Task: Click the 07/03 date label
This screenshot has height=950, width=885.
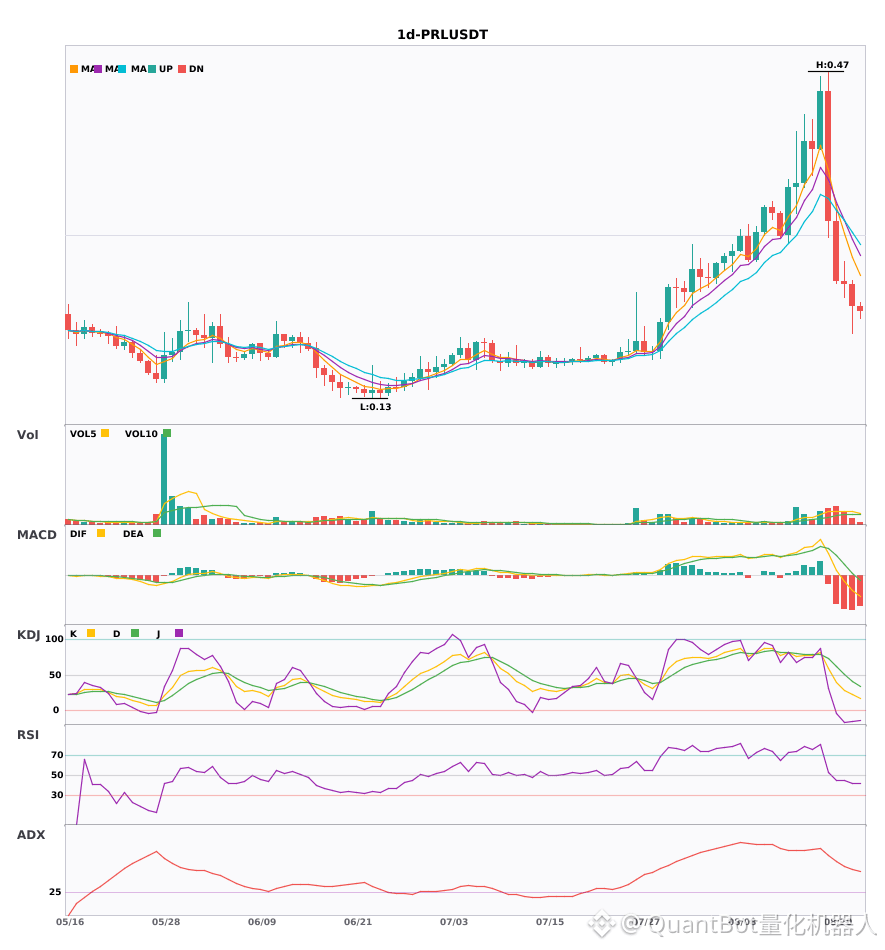Action: pos(454,922)
